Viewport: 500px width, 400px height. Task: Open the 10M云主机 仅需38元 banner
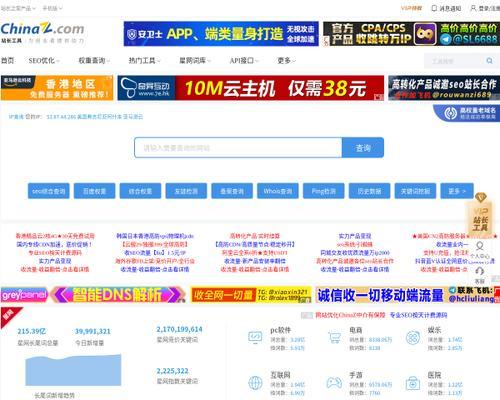(251, 88)
